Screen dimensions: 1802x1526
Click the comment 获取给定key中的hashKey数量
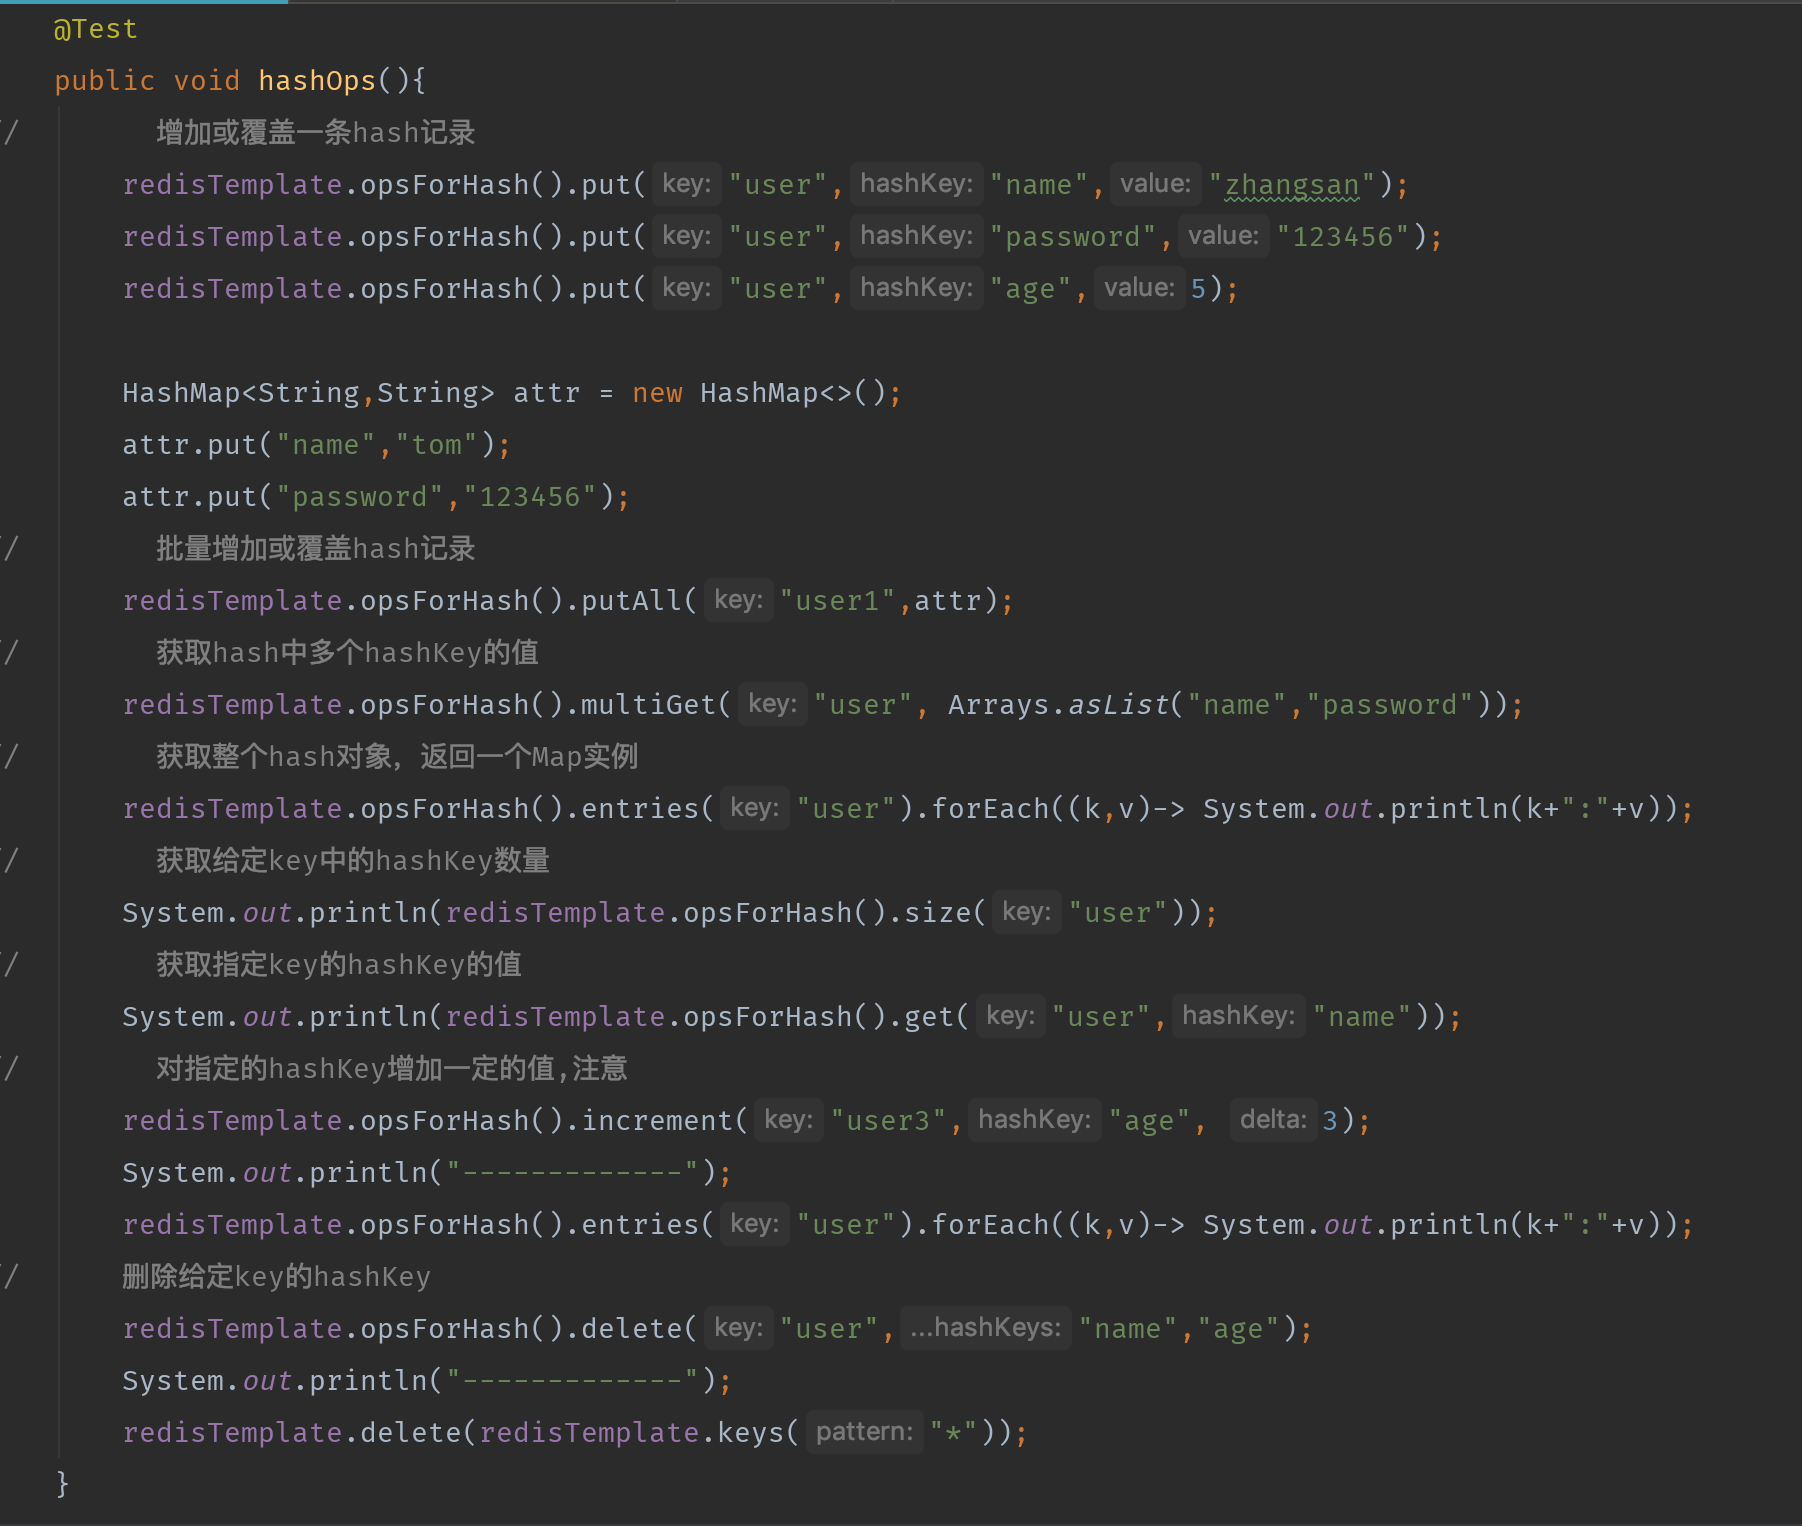(x=353, y=861)
